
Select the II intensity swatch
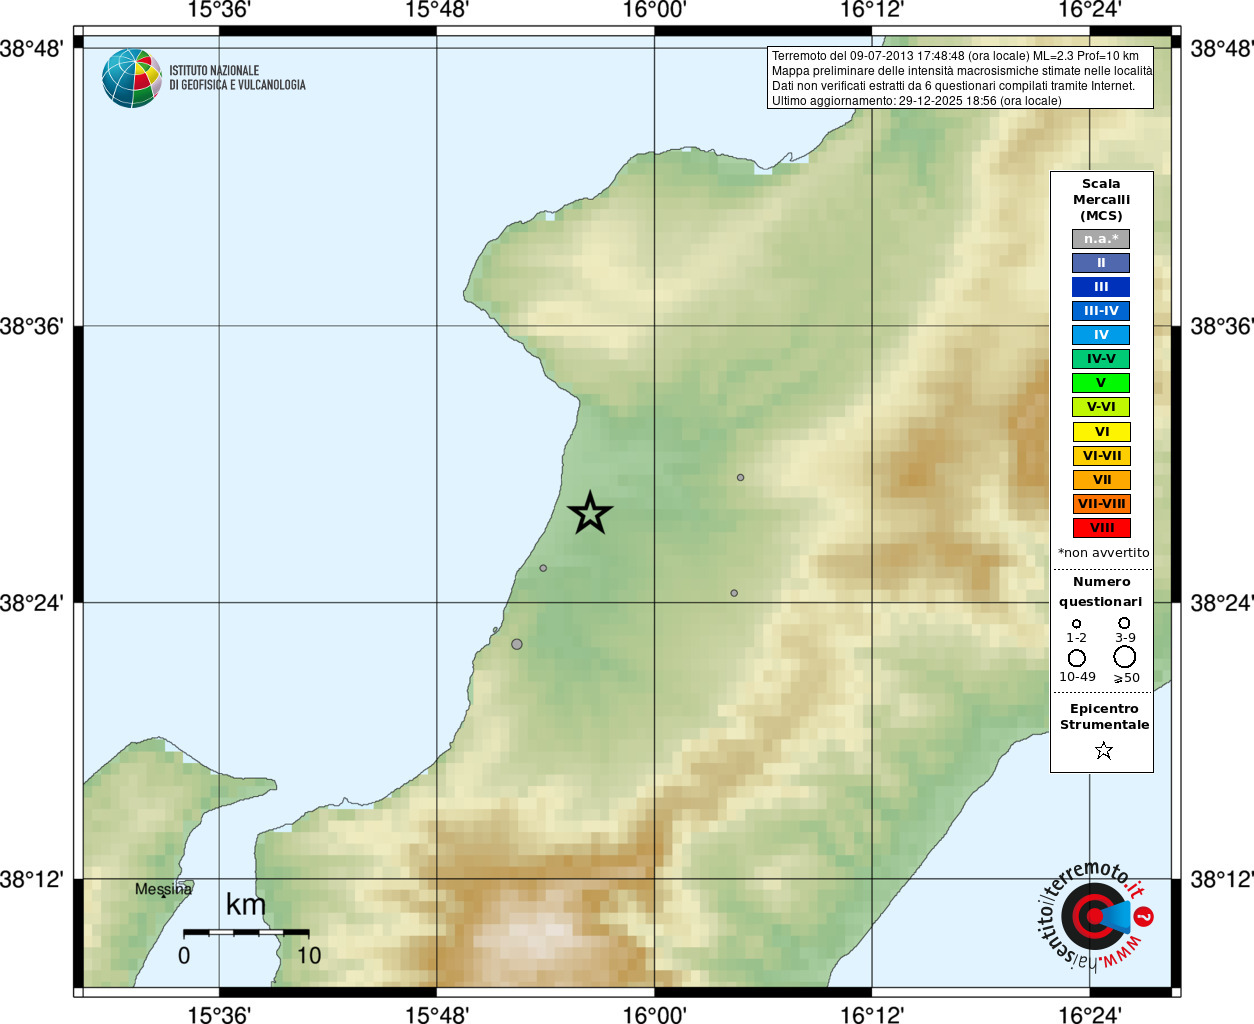(x=1101, y=263)
